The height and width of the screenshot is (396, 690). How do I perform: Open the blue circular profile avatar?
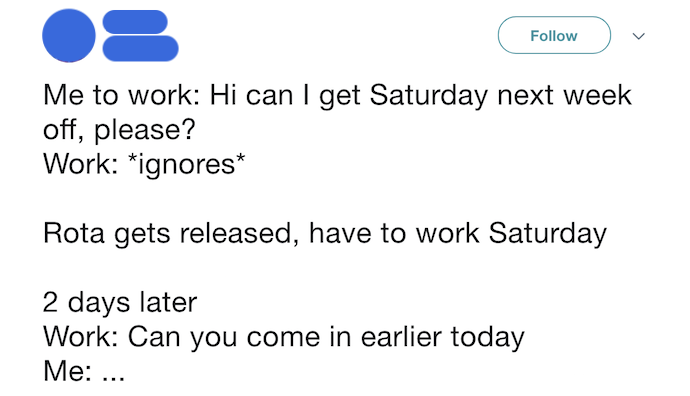pyautogui.click(x=69, y=35)
